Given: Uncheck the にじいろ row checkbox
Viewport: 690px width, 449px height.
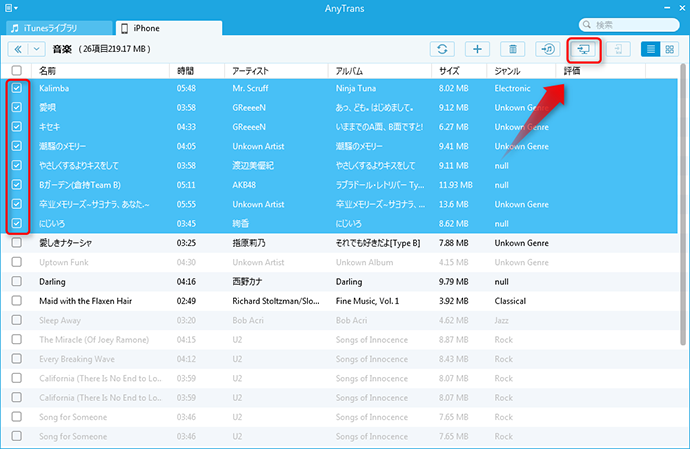Looking at the screenshot, I should pyautogui.click(x=16, y=224).
